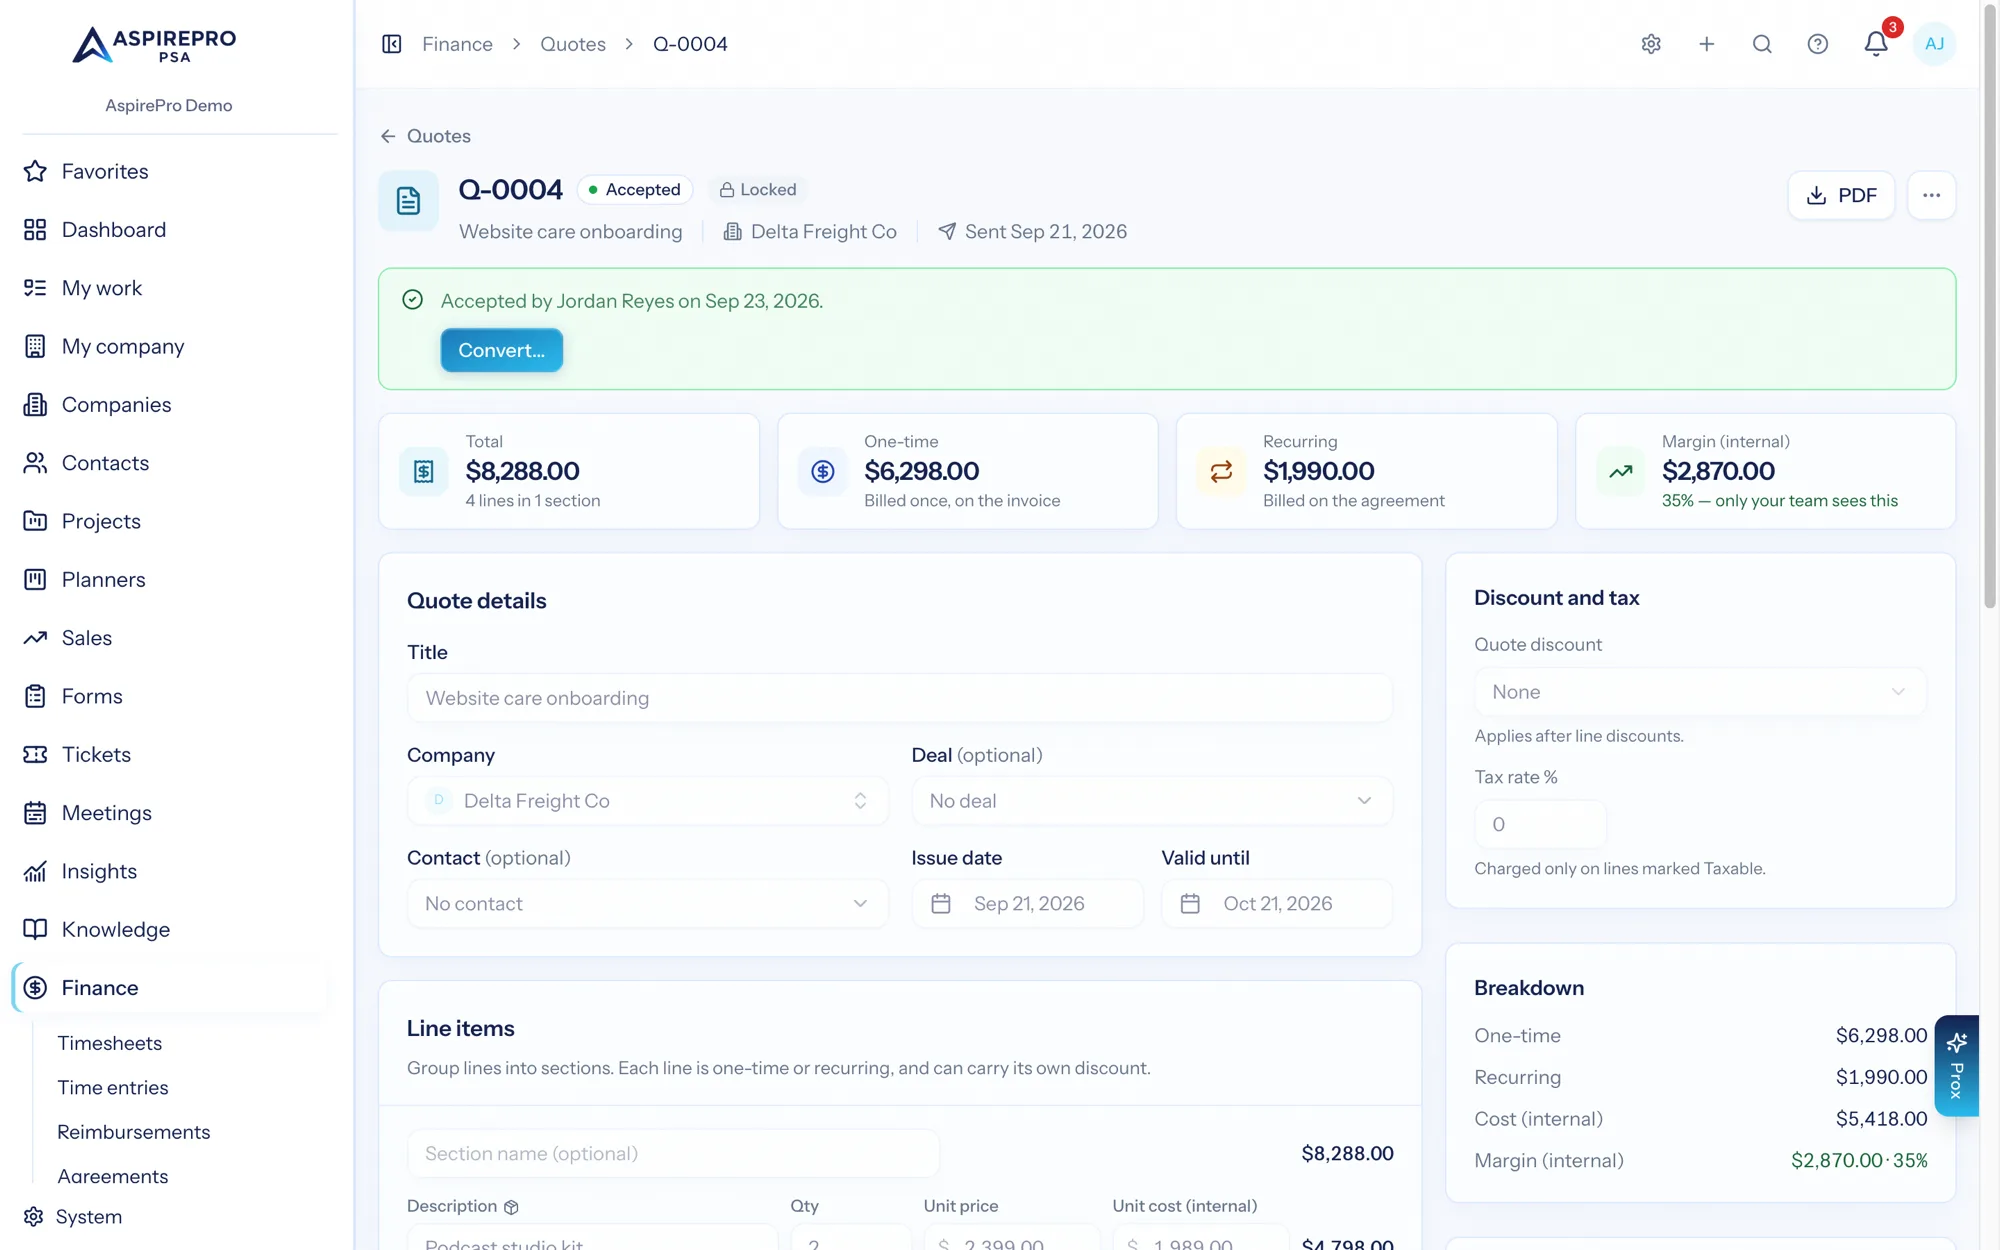Click the Issue date calendar icon
2000x1250 pixels.
tap(941, 904)
